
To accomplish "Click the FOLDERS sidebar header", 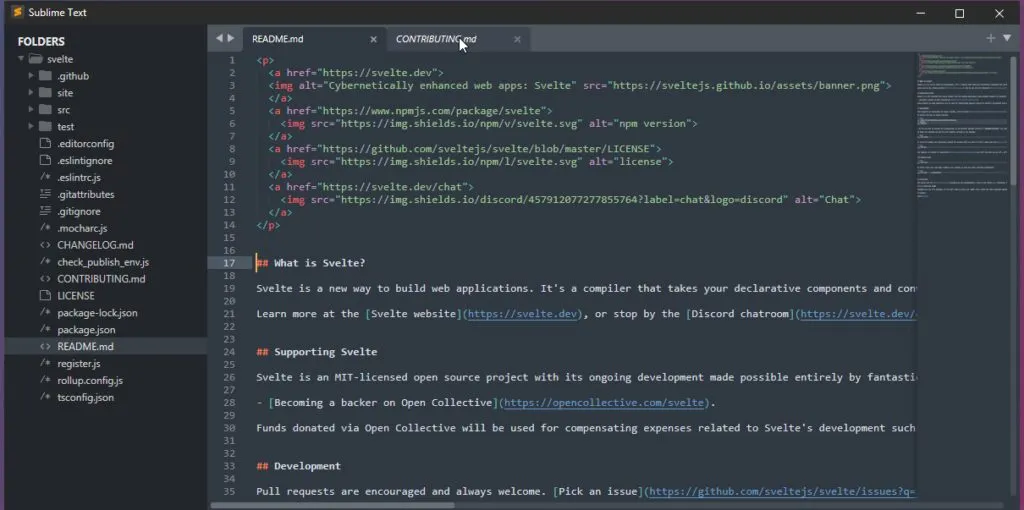I will pos(41,42).
